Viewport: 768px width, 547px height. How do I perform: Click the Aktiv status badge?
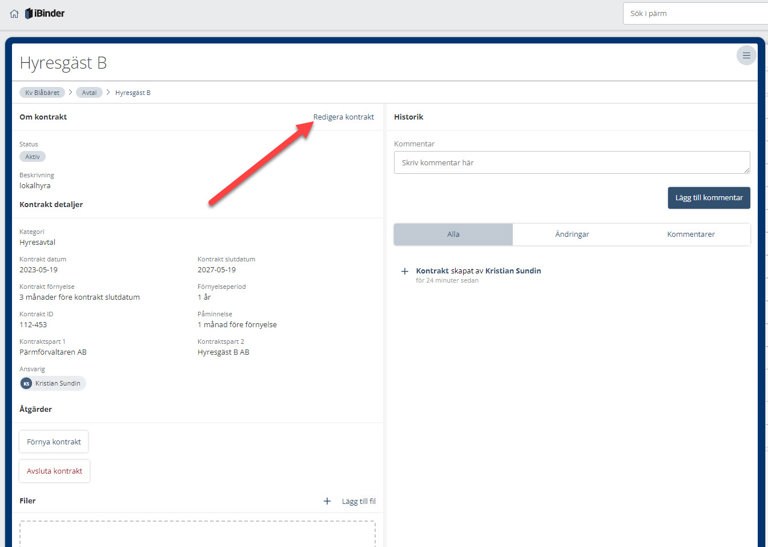[x=32, y=157]
